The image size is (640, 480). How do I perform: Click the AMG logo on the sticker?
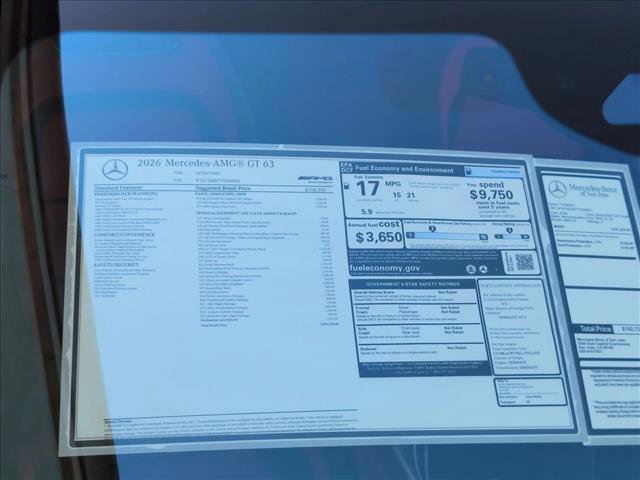[315, 178]
